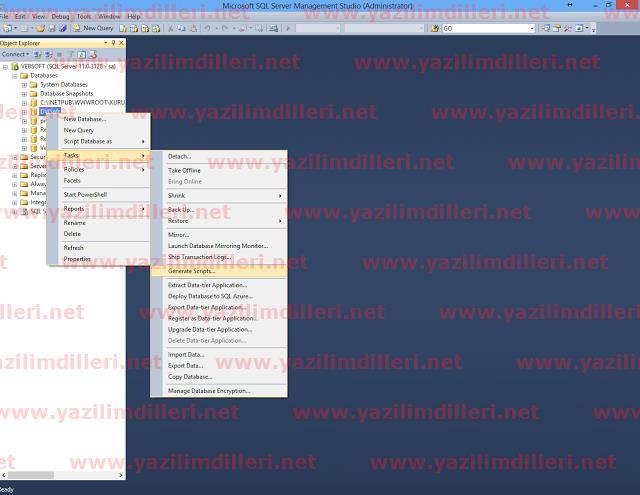Select Properties in context menu
Screen dimensions: 640x495
pyautogui.click(x=99, y=259)
